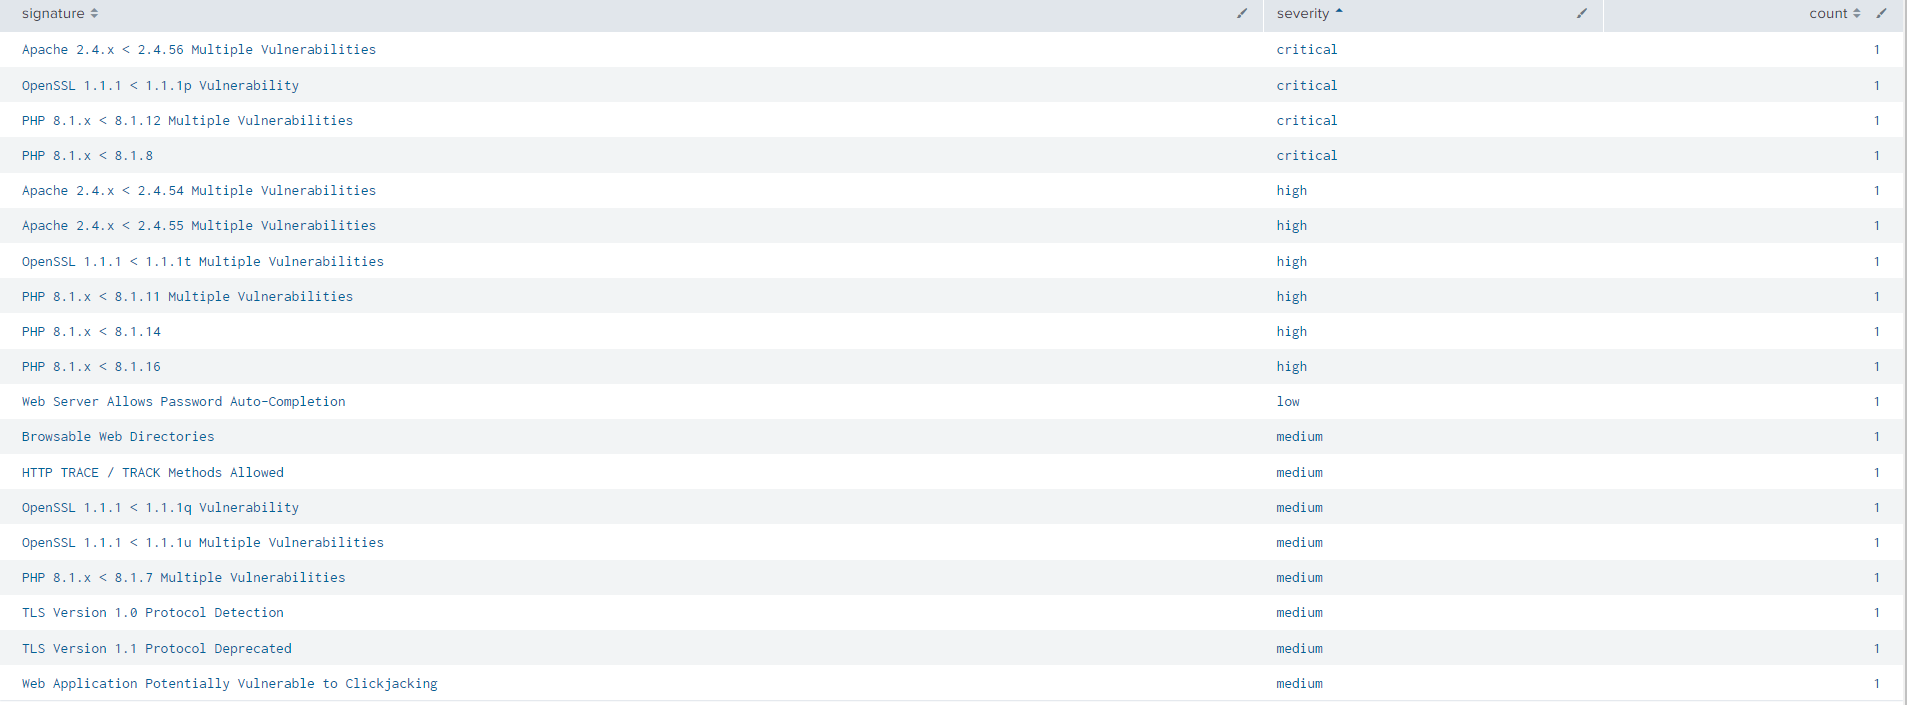
Task: Sort table by count column
Action: coord(1834,13)
